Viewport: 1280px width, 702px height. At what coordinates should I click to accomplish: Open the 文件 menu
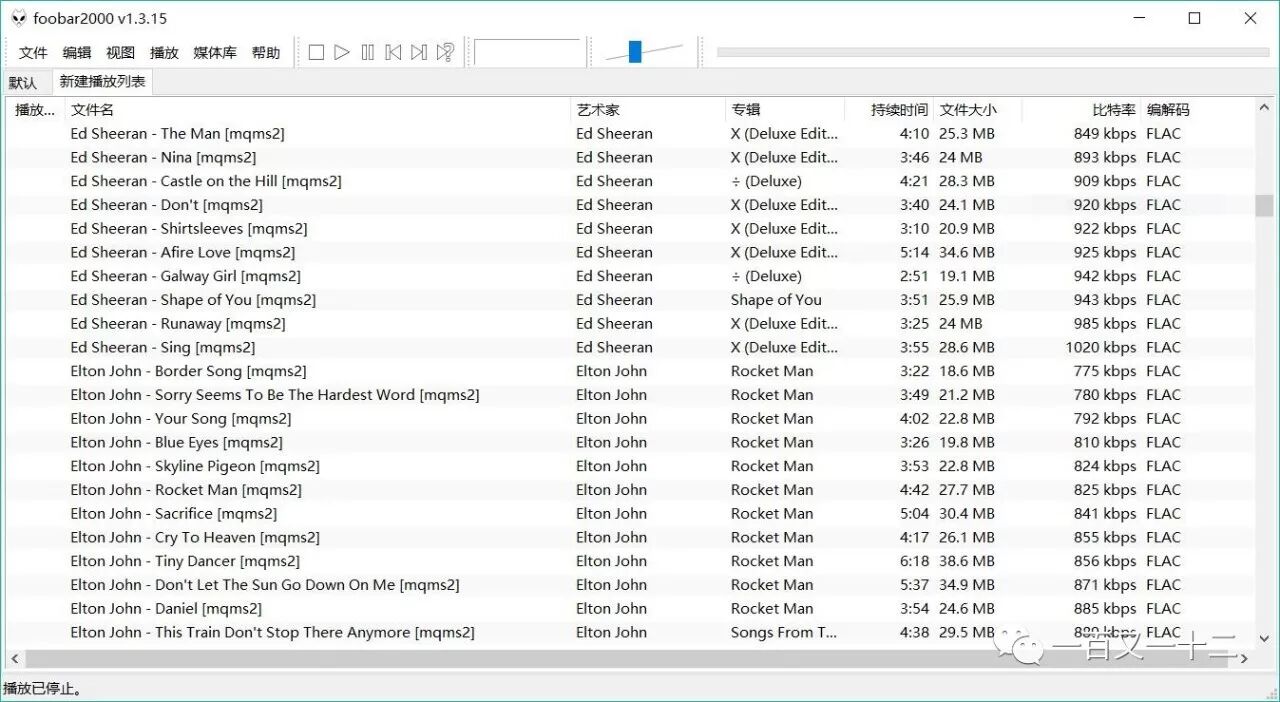33,53
